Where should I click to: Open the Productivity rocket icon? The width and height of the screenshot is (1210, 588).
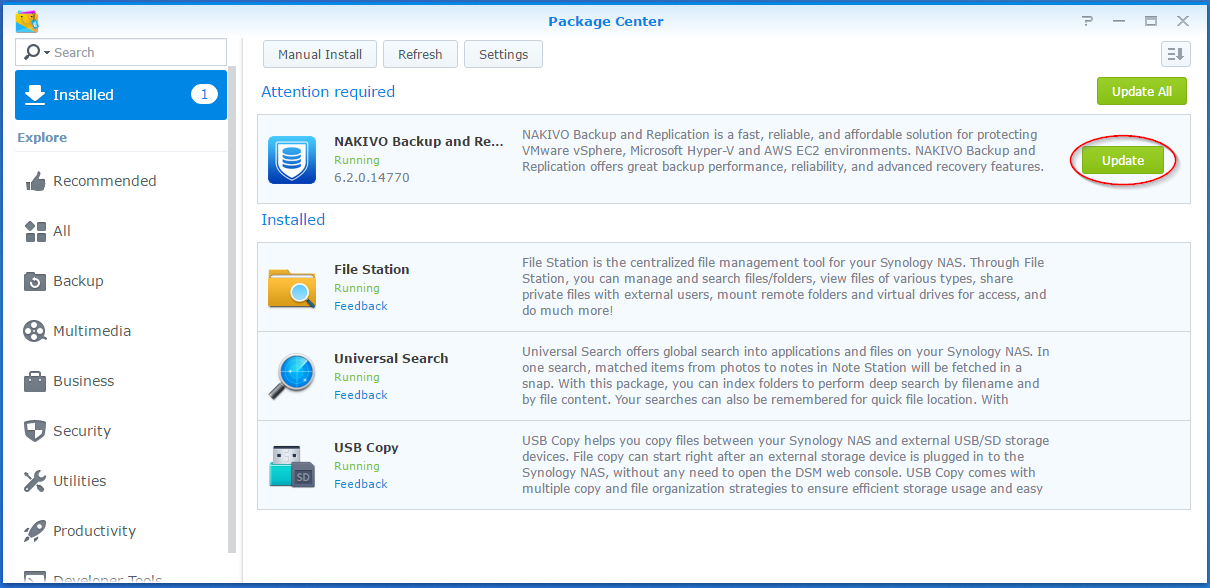[35, 531]
